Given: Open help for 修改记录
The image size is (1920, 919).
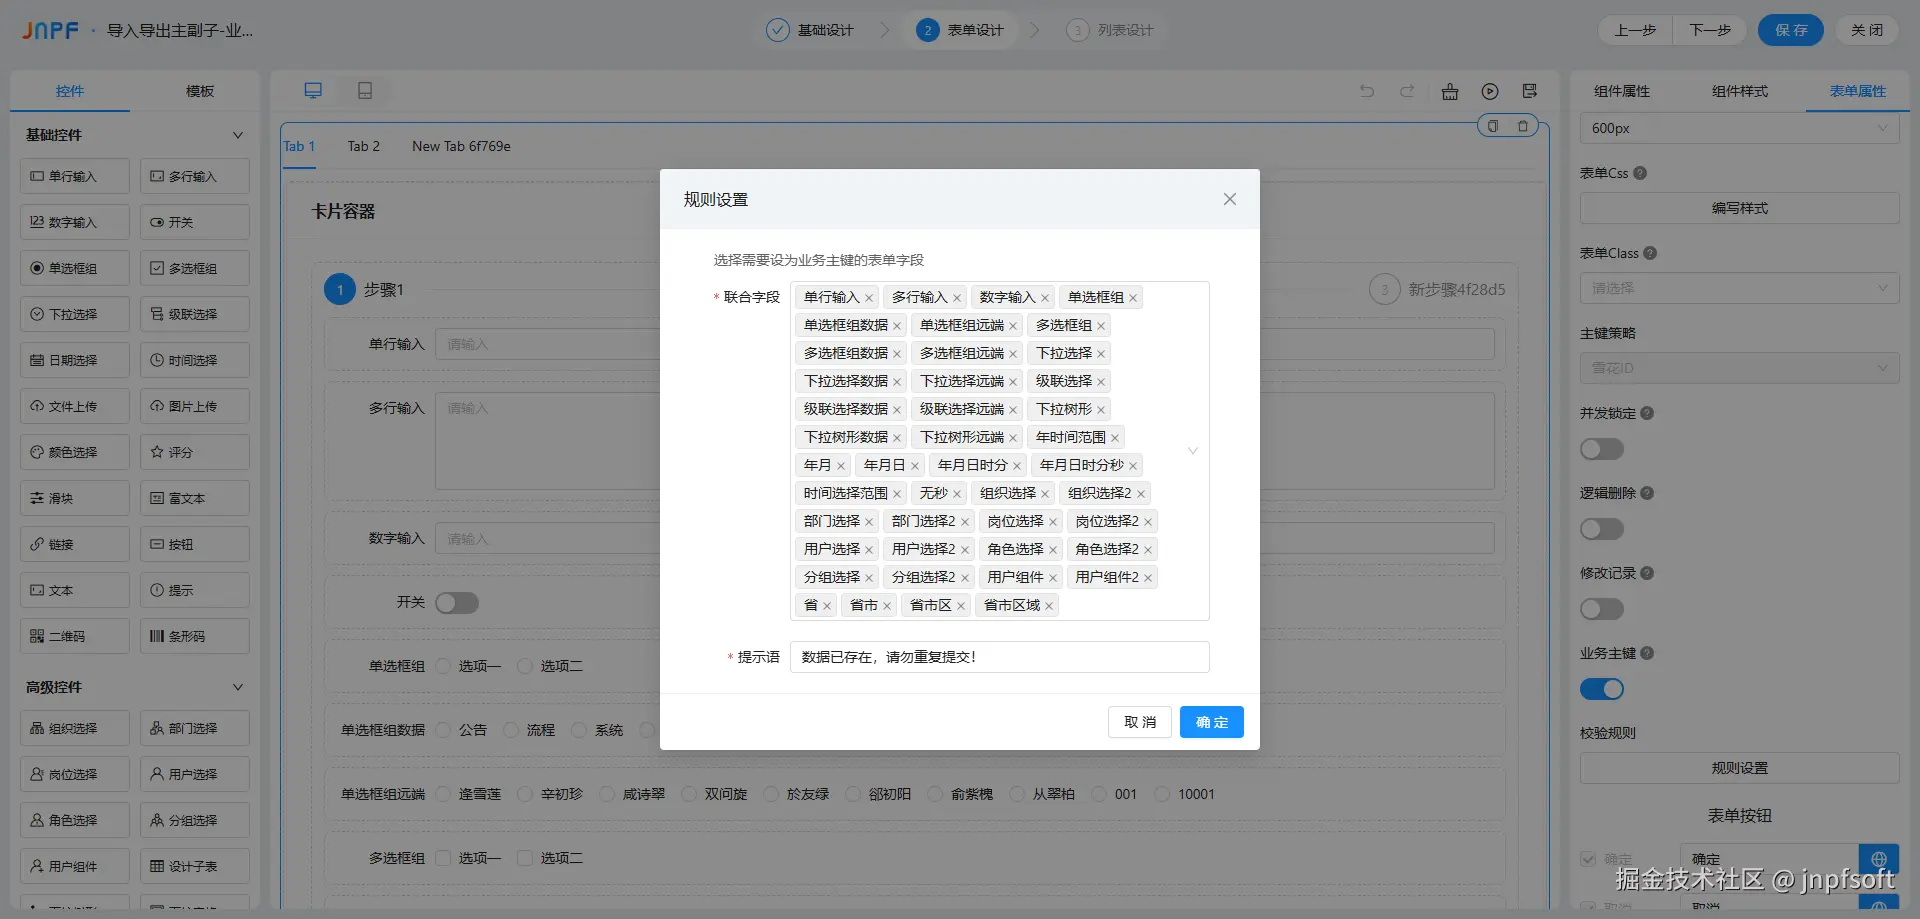Looking at the screenshot, I should [x=1647, y=573].
